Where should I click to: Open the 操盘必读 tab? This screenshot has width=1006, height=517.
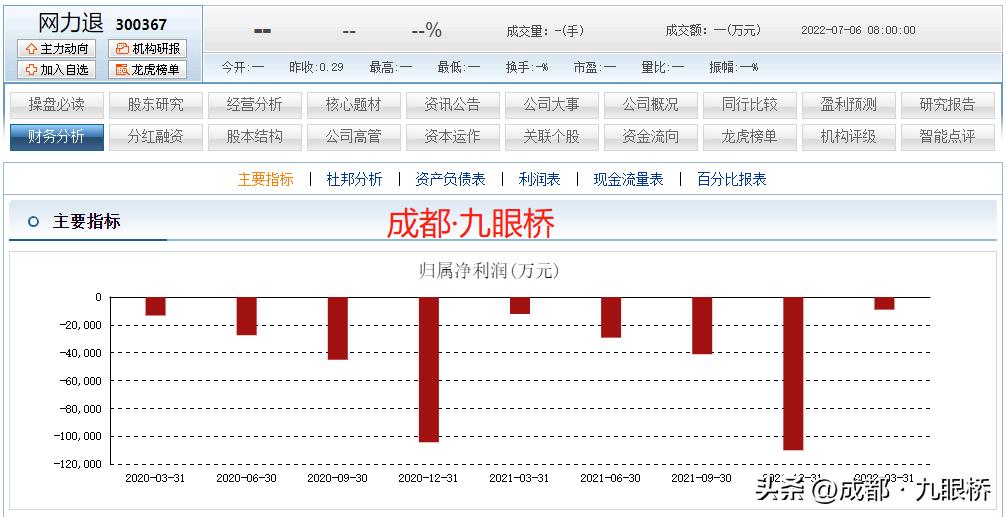[x=56, y=105]
